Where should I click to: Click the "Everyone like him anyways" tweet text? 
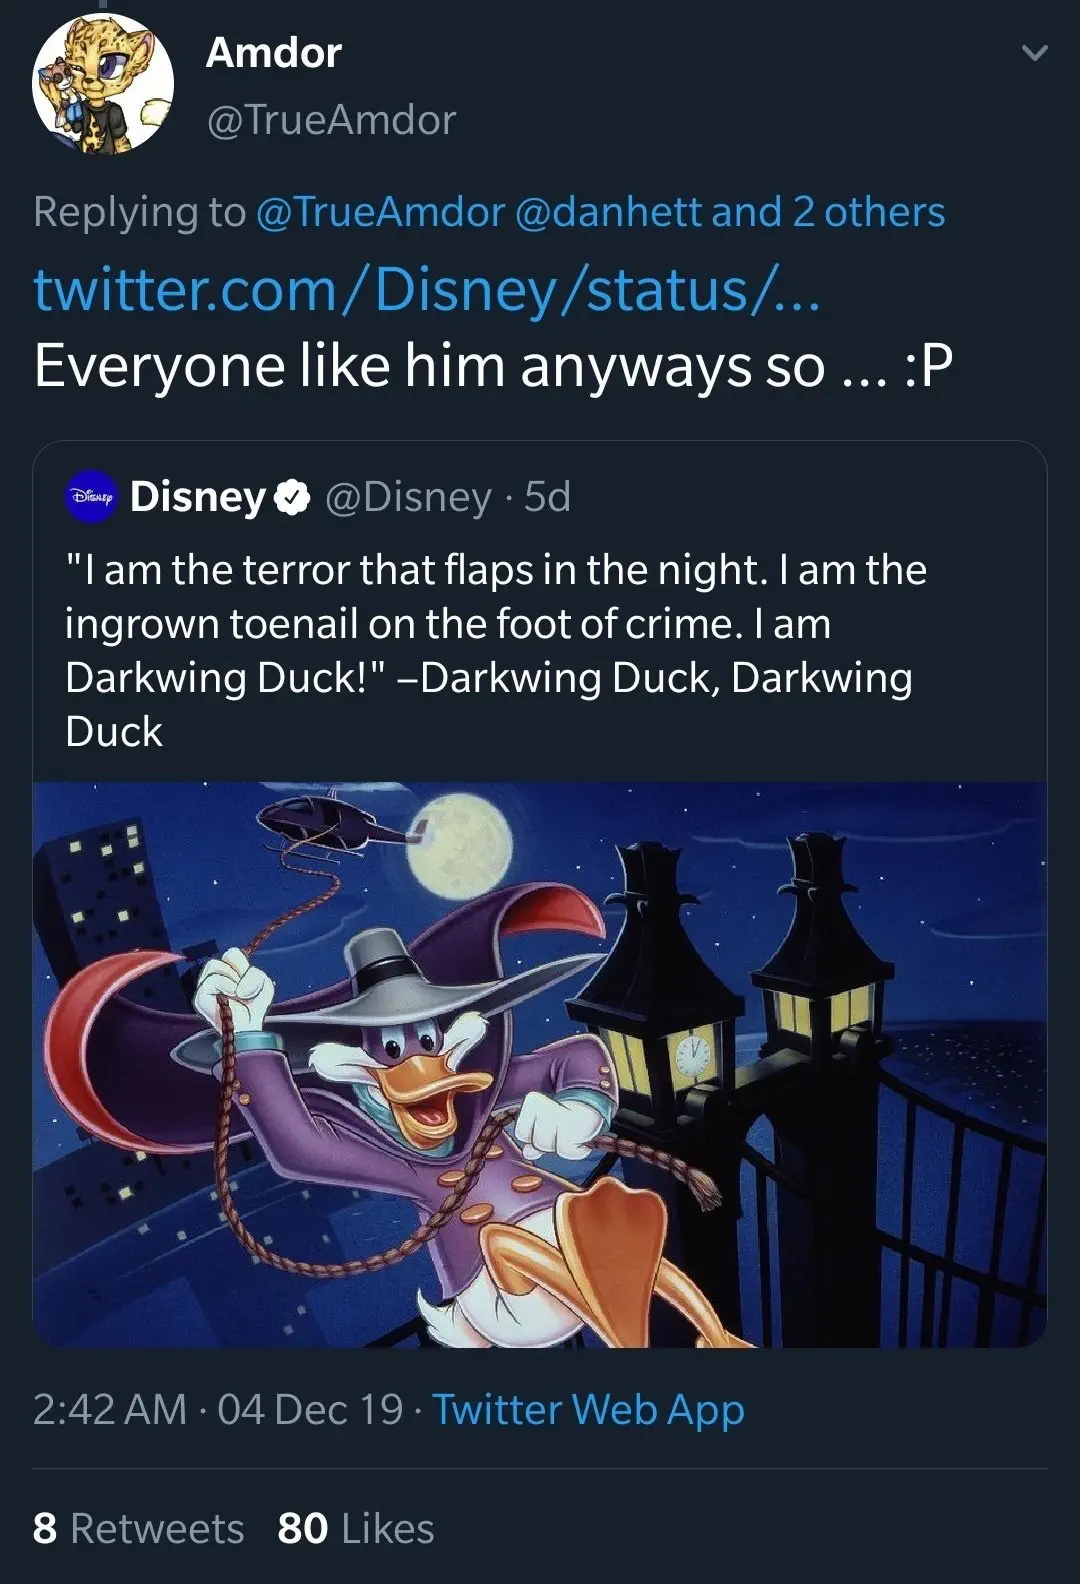pos(493,366)
